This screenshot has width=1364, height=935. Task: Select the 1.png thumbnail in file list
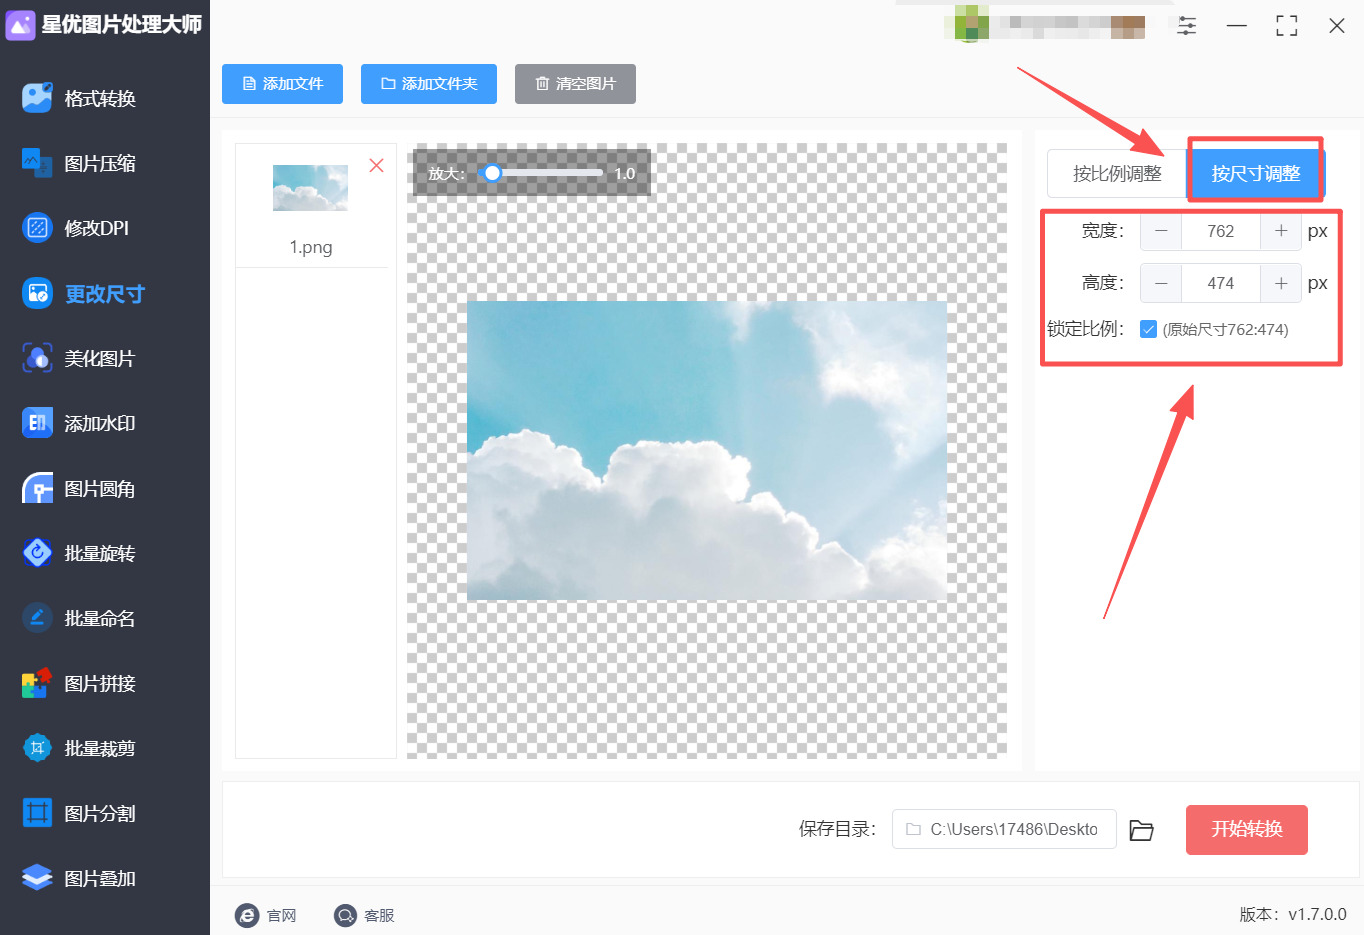[310, 188]
